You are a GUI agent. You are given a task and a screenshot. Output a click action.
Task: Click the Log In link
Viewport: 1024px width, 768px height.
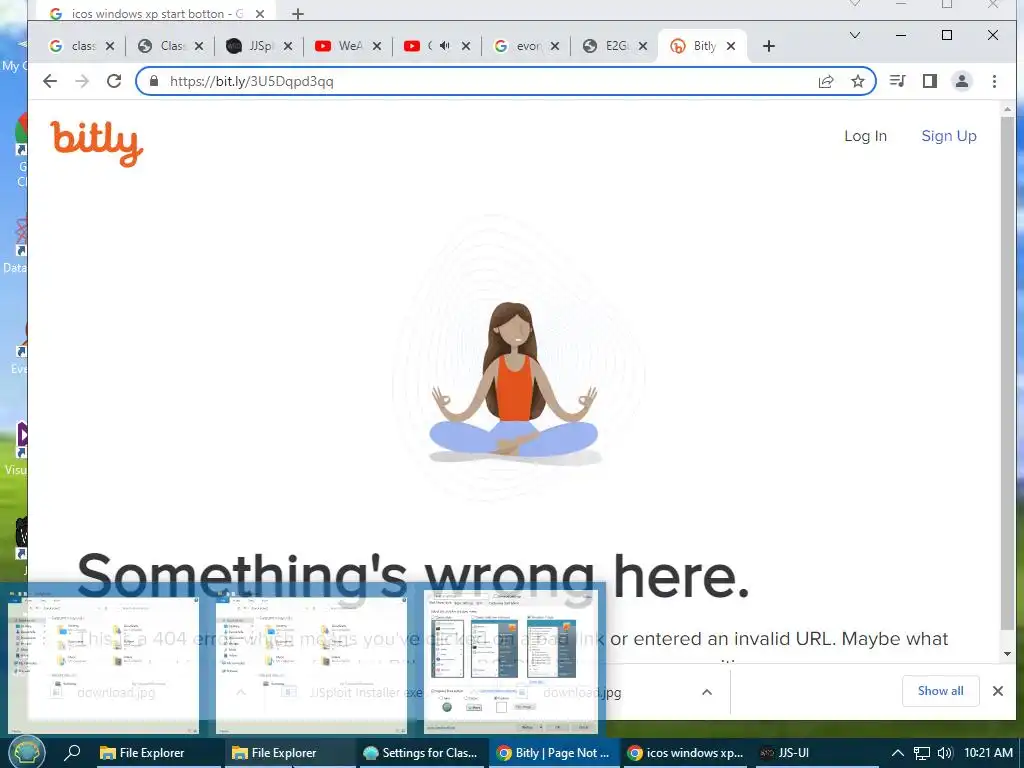(865, 136)
